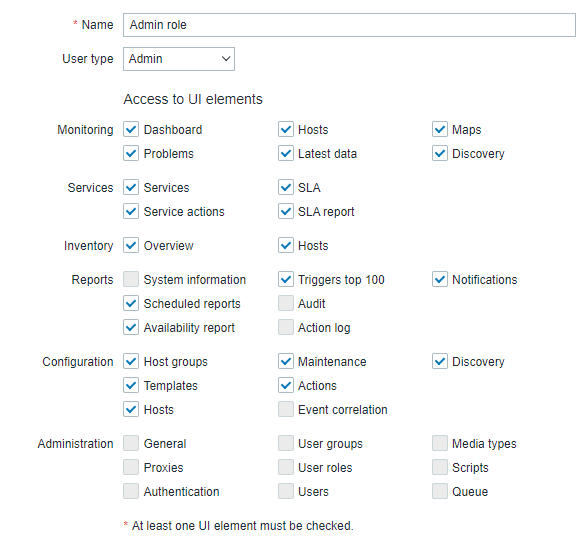The image size is (576, 538).
Task: Toggle the Configuration Actions checkbox
Action: tap(286, 385)
